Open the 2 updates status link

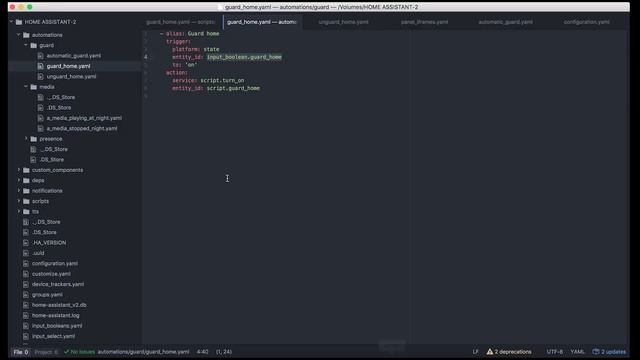[x=609, y=351]
